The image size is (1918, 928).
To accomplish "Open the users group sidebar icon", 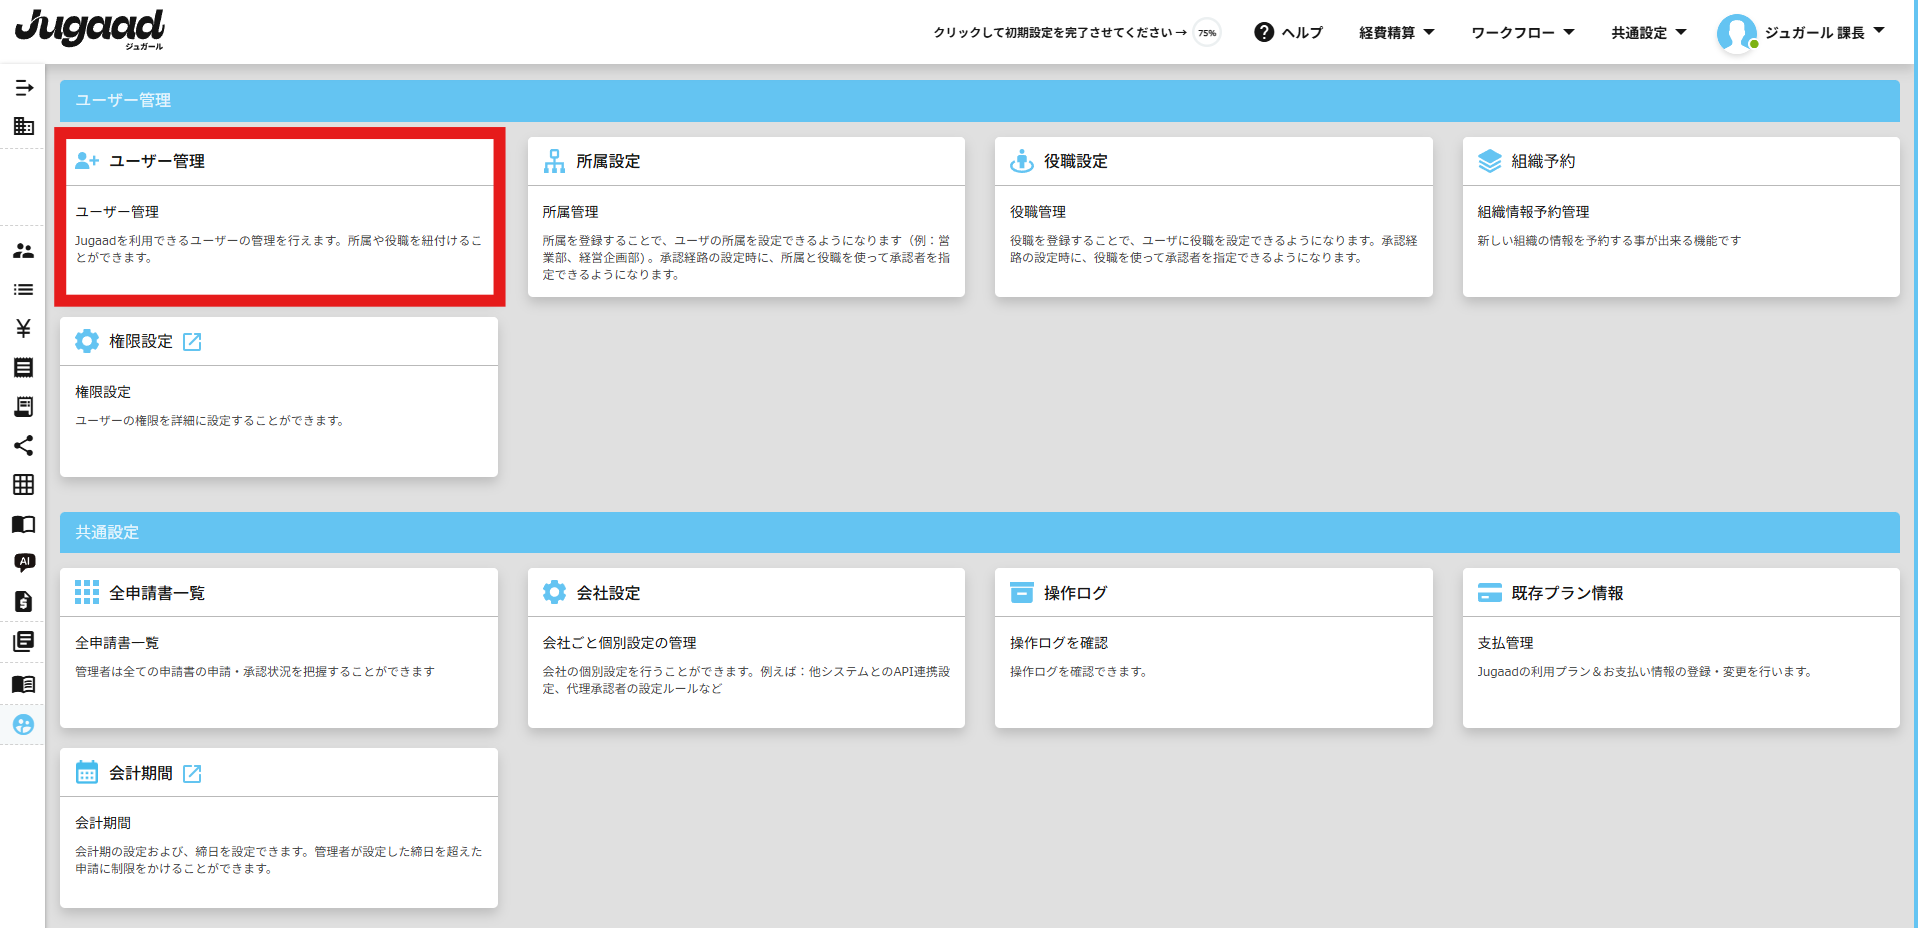I will pyautogui.click(x=24, y=251).
